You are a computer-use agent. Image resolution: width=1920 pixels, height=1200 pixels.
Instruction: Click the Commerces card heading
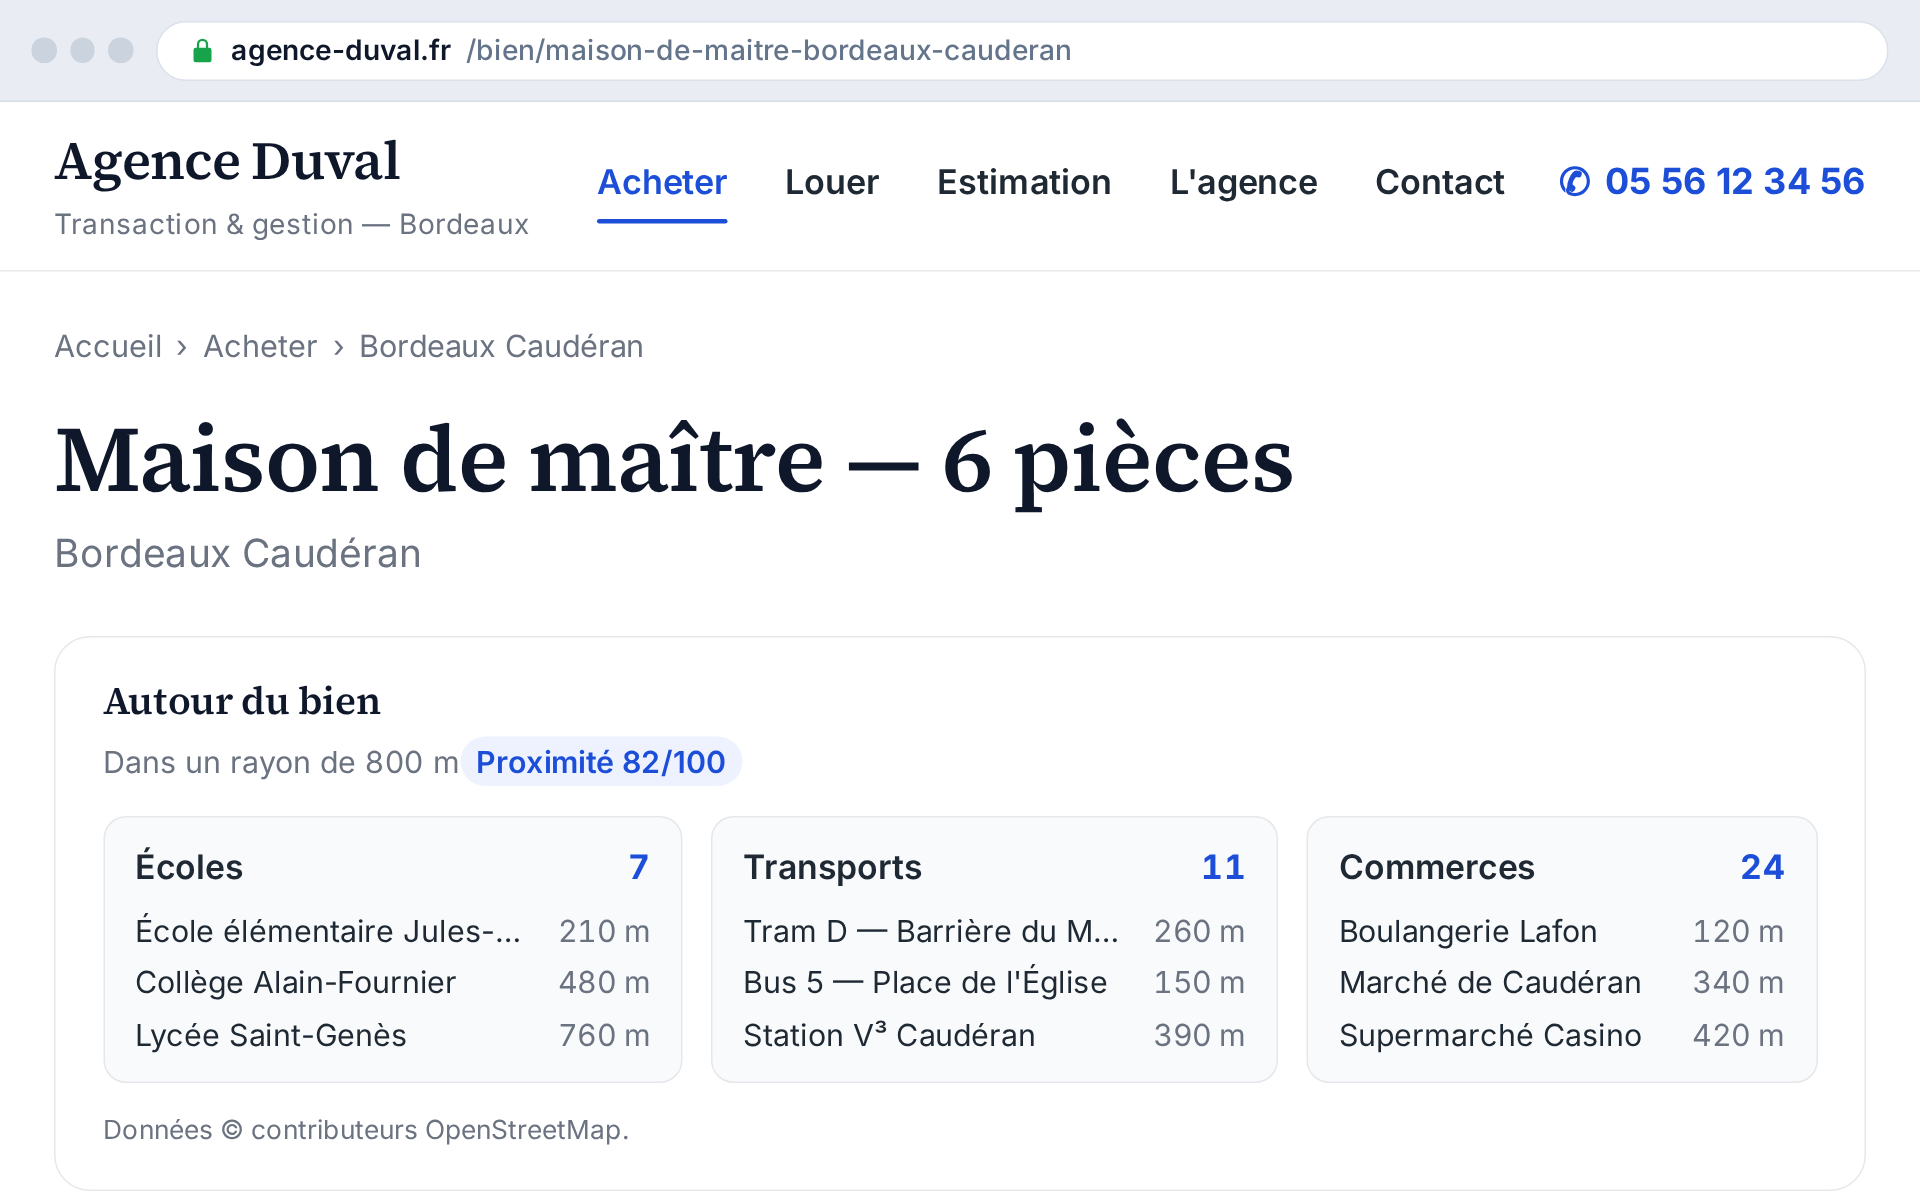tap(1436, 867)
